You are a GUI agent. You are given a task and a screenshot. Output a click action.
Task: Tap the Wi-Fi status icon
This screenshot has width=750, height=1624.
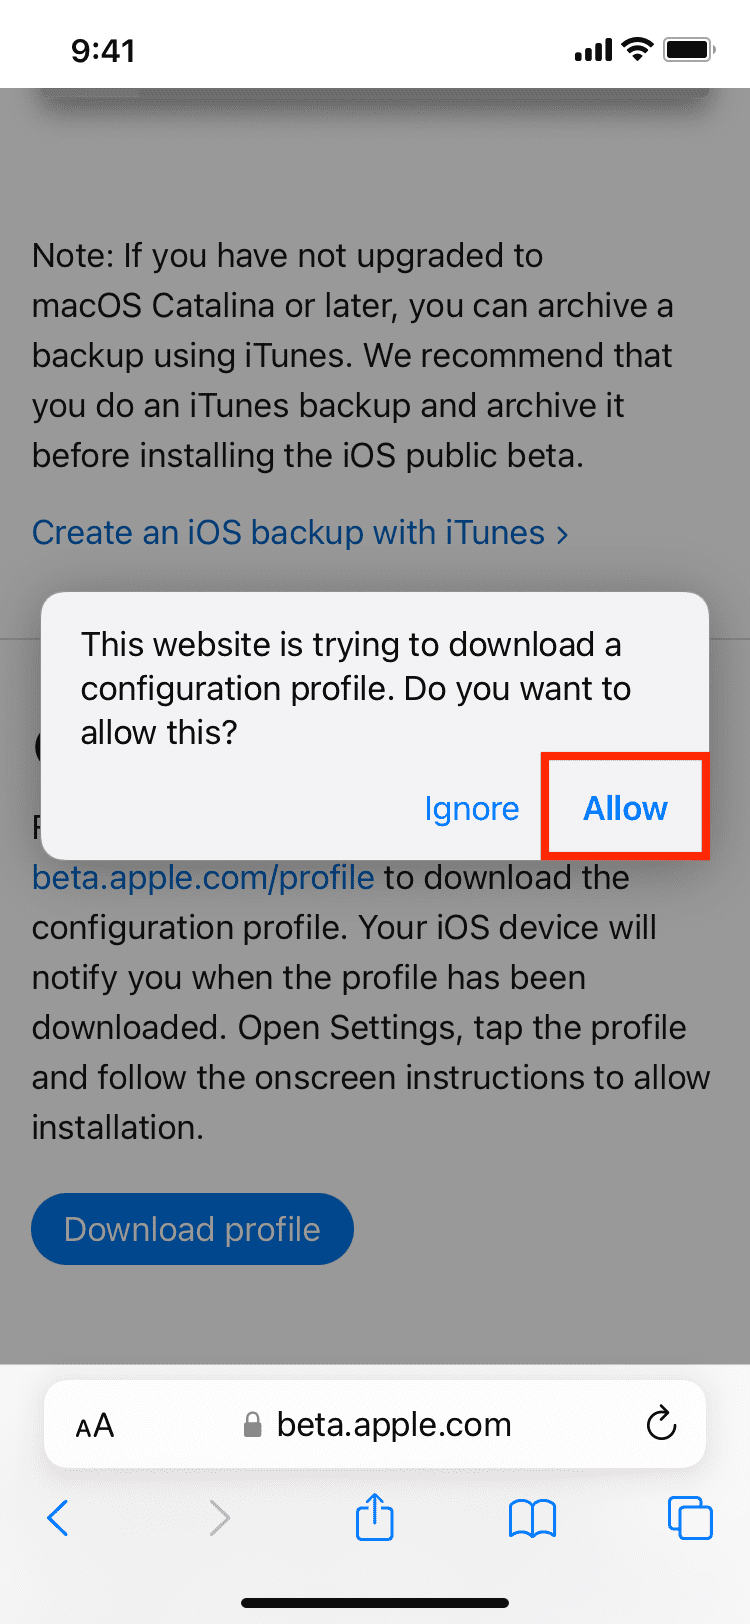tap(636, 49)
